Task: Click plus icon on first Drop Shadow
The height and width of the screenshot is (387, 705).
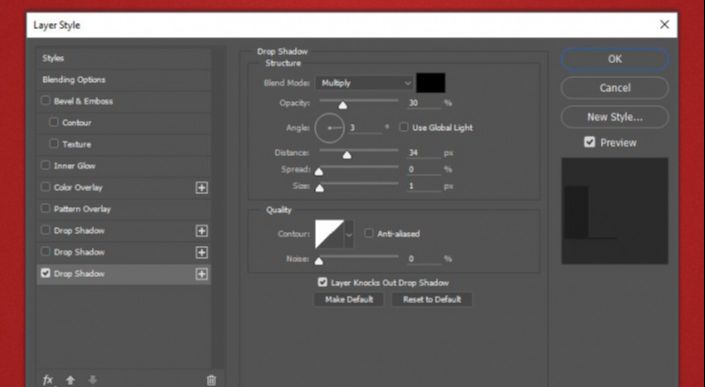Action: pyautogui.click(x=201, y=231)
